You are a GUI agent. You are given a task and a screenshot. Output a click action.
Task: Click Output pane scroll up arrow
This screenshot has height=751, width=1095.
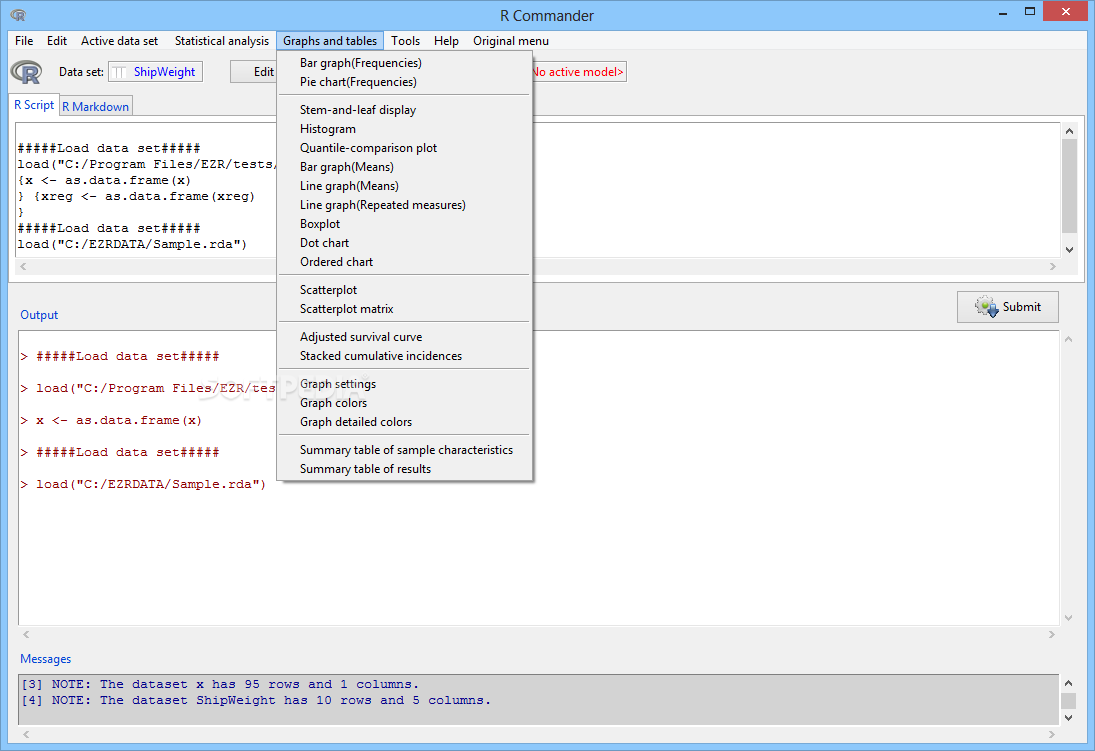pyautogui.click(x=1068, y=339)
